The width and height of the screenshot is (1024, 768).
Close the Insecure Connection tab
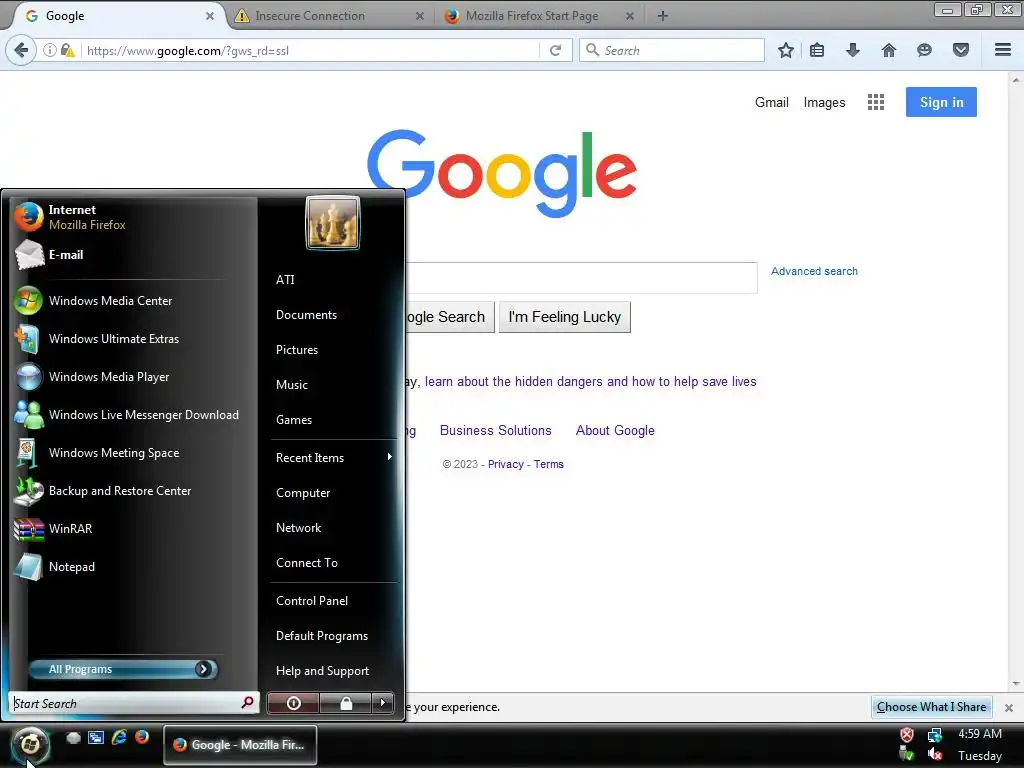coord(420,16)
